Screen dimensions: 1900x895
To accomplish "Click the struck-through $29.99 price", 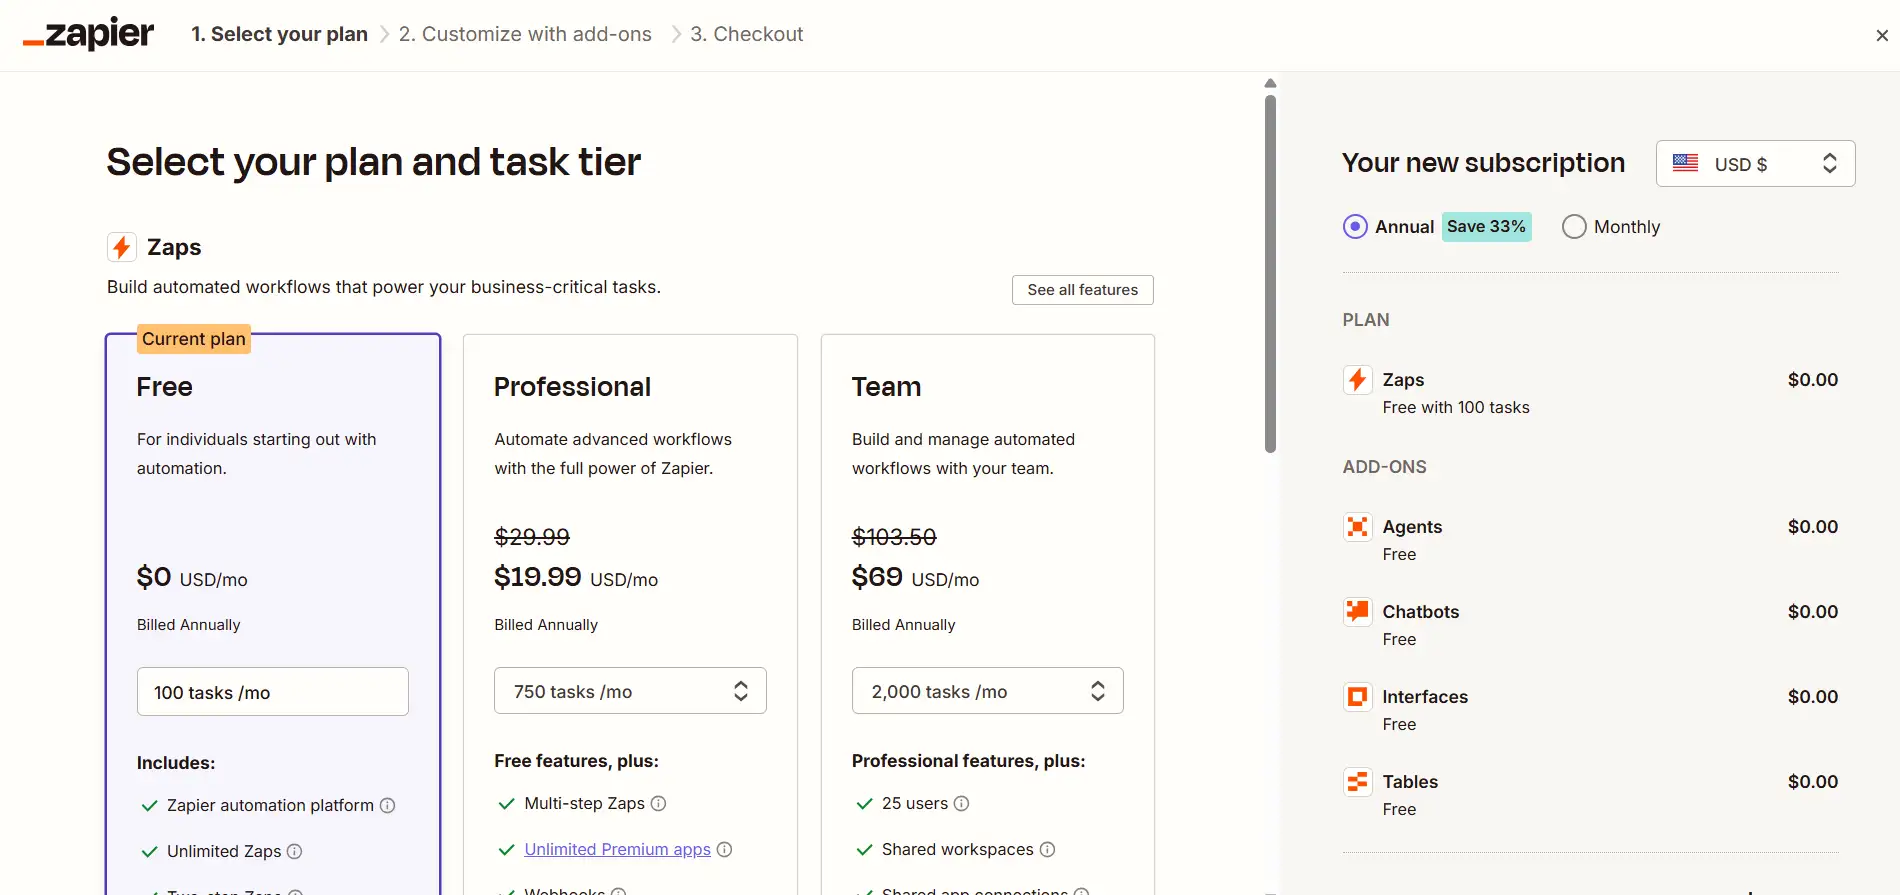I will 532,537.
